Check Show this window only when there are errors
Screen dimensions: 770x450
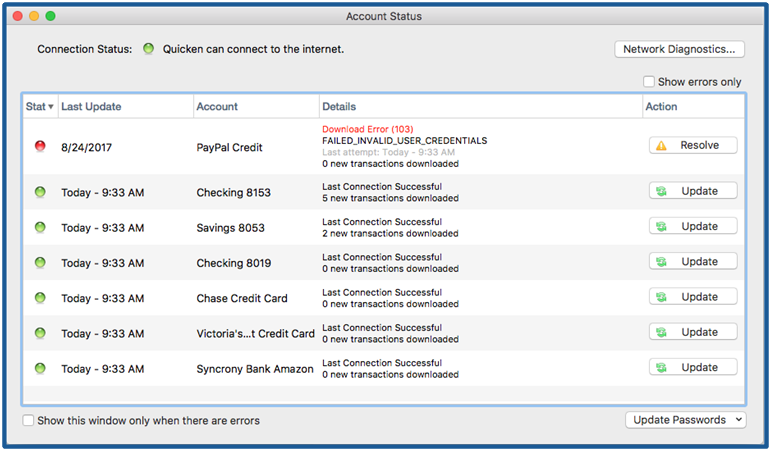click(x=29, y=421)
